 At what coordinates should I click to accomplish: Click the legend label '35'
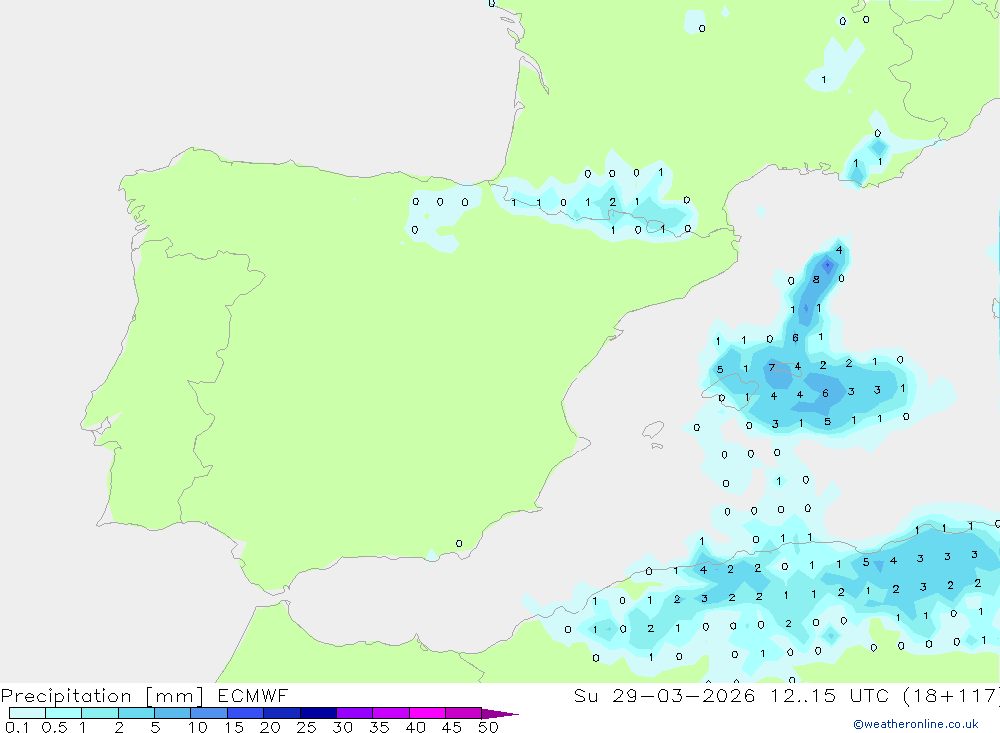(379, 727)
